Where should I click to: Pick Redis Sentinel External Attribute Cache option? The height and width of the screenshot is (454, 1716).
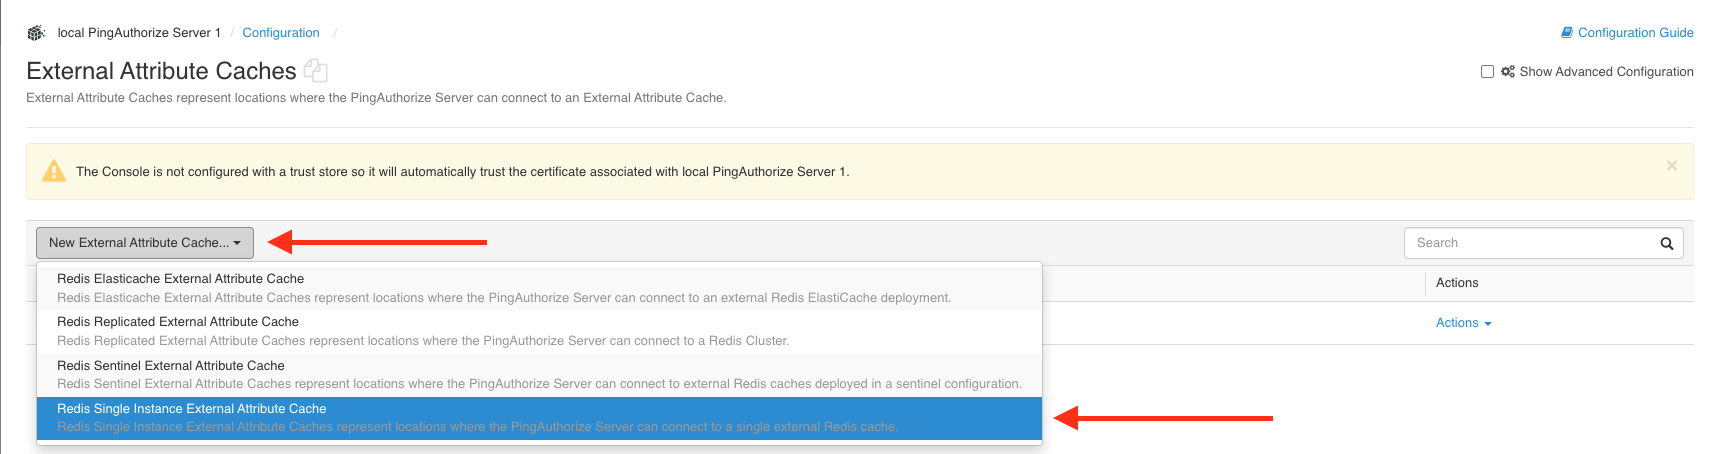[171, 366]
